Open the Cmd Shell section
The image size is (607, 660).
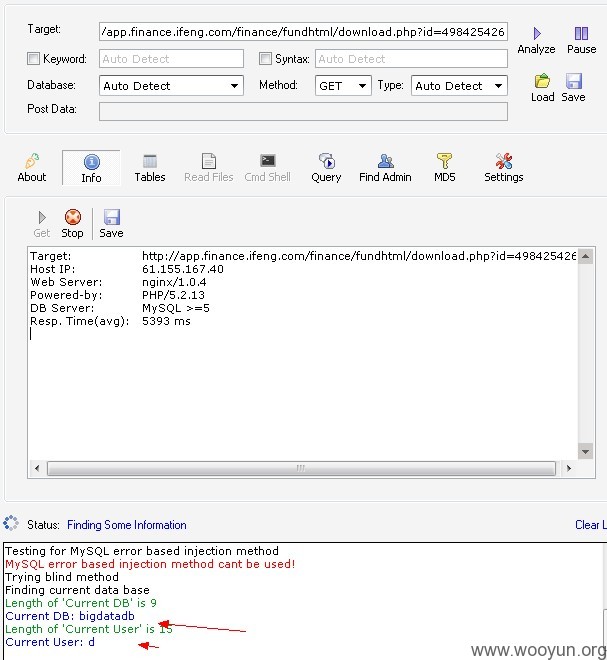point(268,168)
